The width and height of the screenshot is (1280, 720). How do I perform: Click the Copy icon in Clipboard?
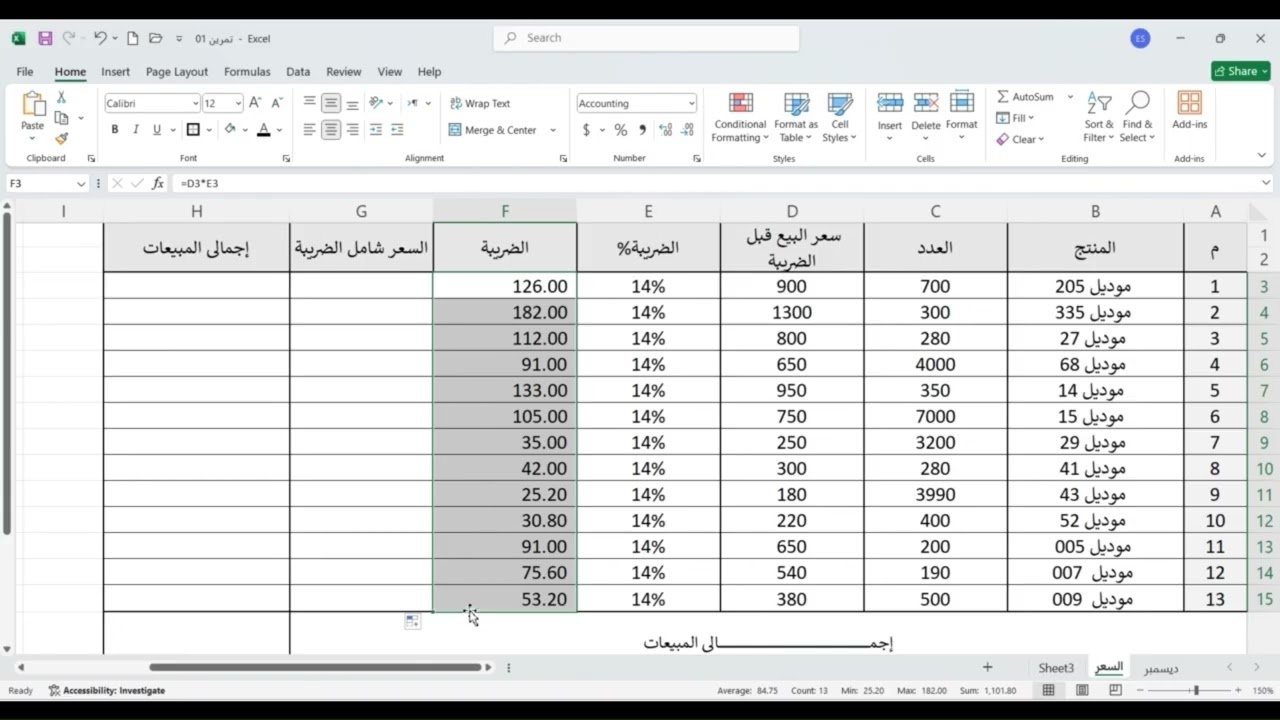tap(62, 118)
